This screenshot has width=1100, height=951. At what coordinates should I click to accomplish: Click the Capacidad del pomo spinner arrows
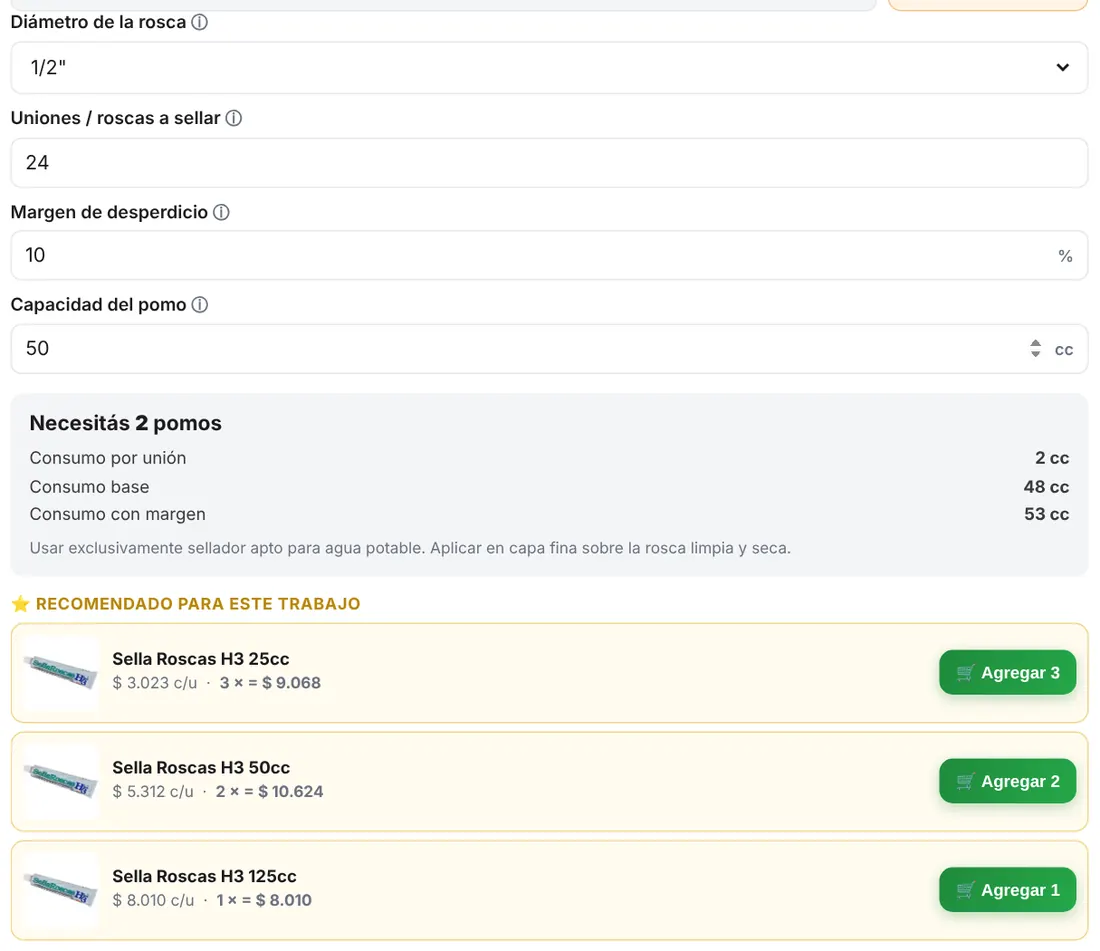1035,349
